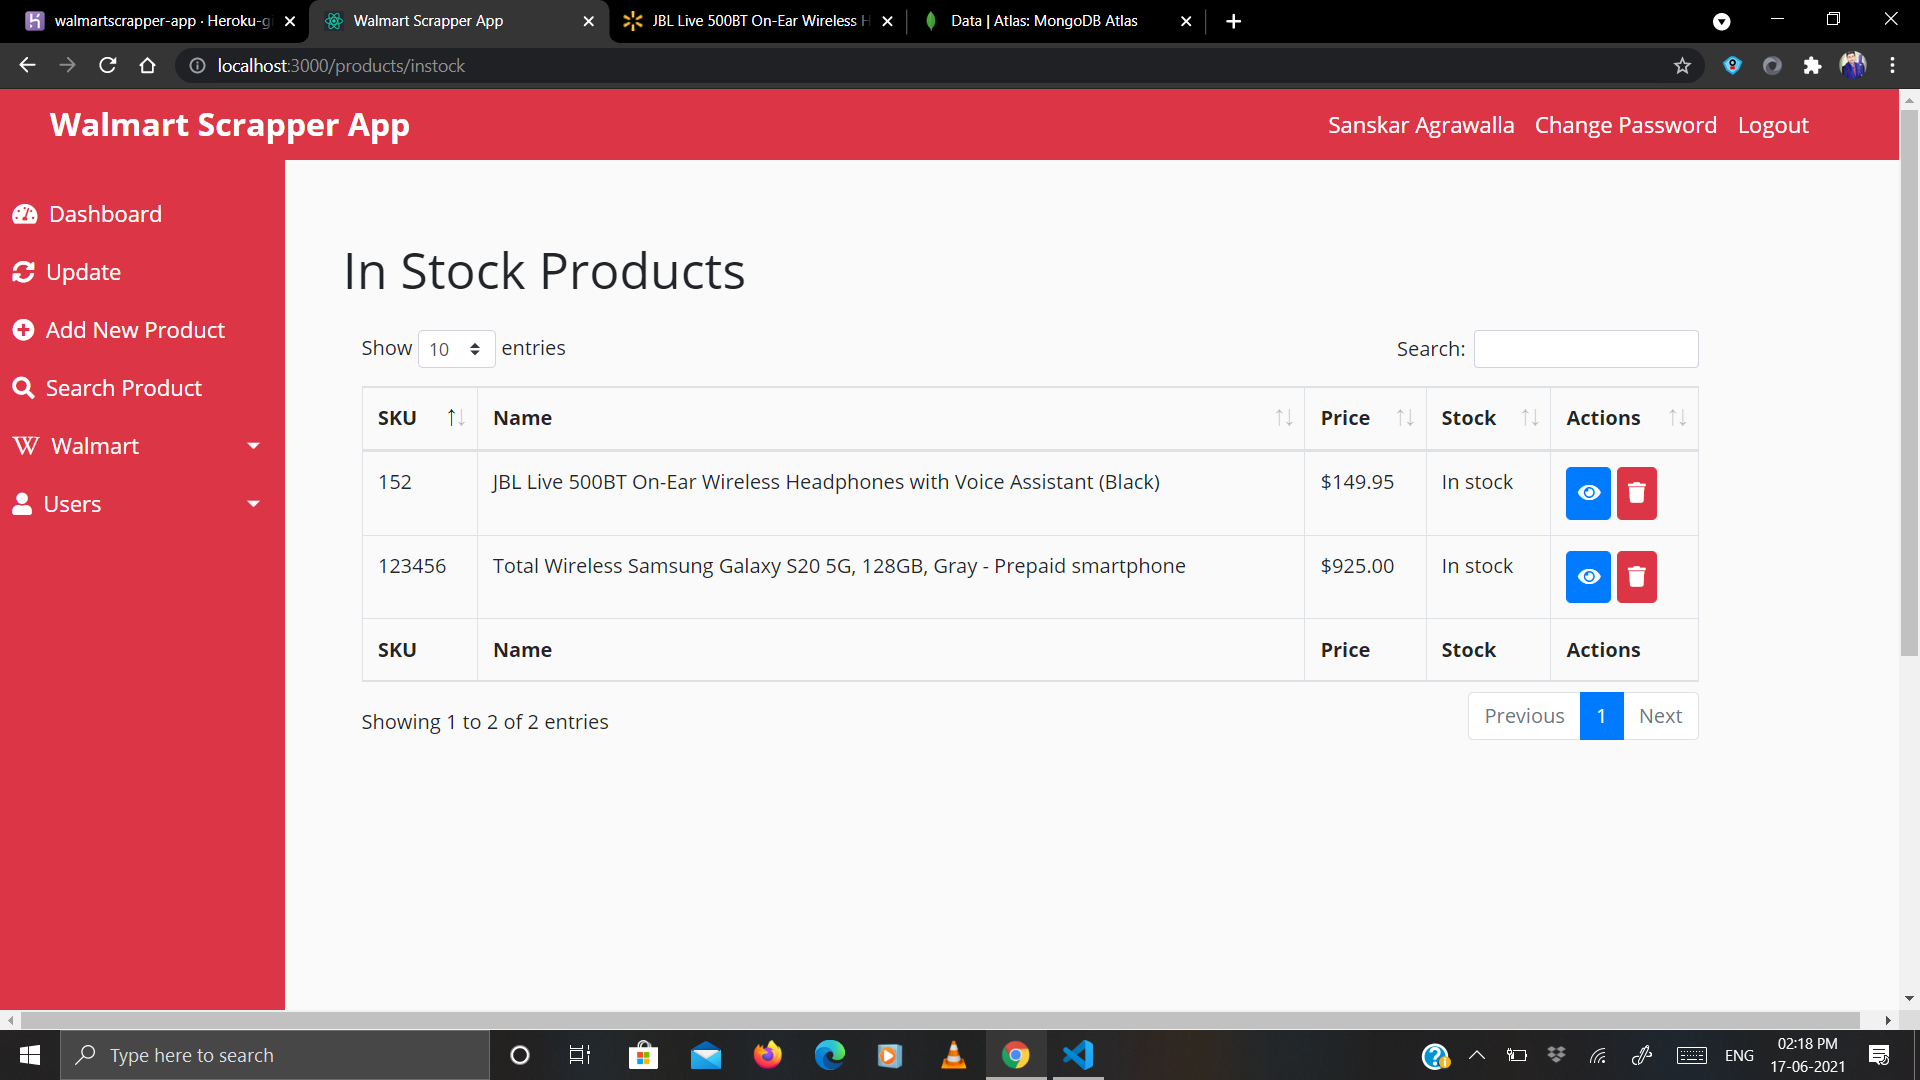1920x1080 pixels.
Task: Open Search Product via the magnifier icon
Action: [x=24, y=387]
